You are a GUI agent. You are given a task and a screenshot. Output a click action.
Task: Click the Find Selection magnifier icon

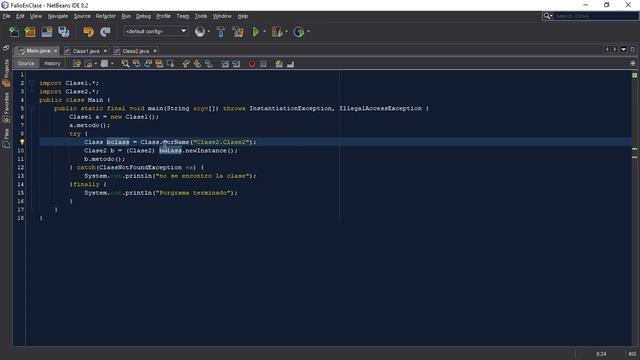click(125, 64)
